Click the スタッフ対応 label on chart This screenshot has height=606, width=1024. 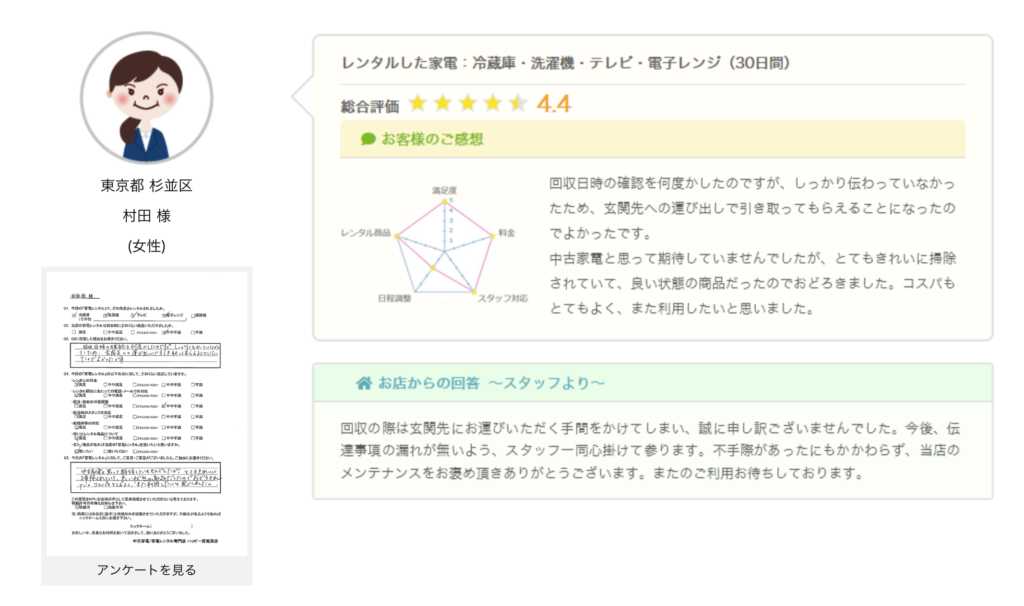coord(502,299)
